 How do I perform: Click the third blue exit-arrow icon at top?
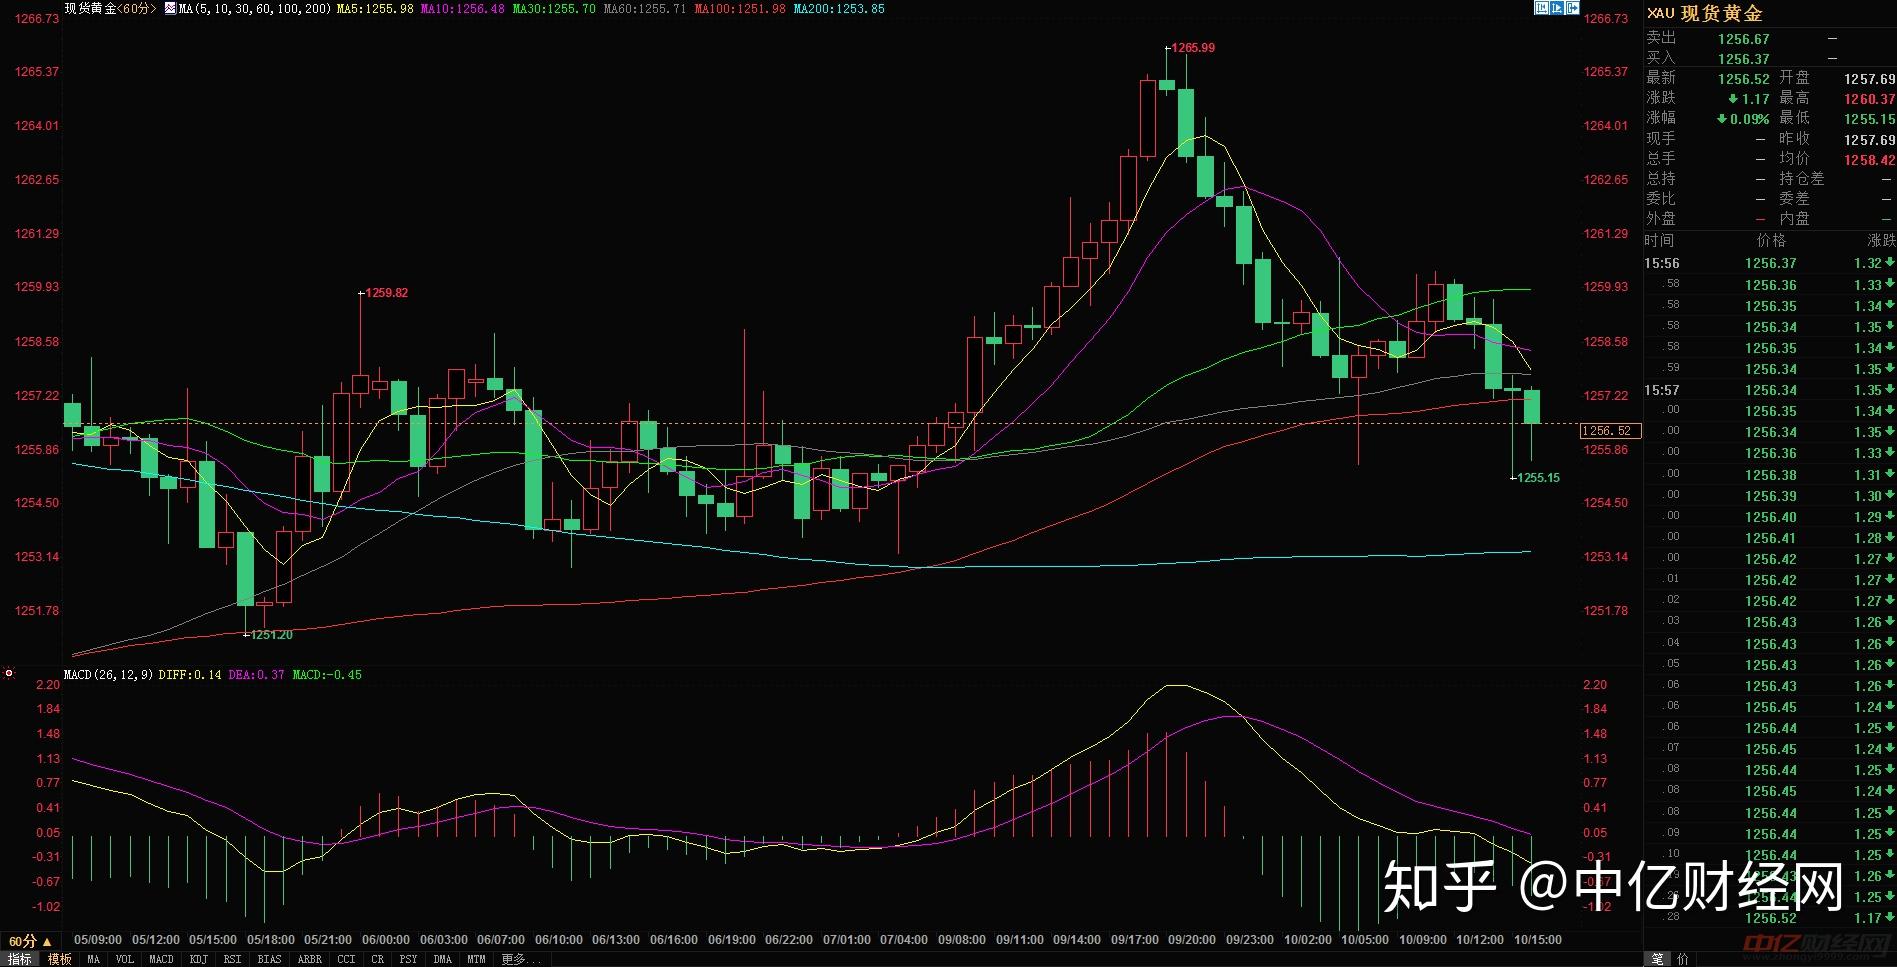pos(1573,8)
